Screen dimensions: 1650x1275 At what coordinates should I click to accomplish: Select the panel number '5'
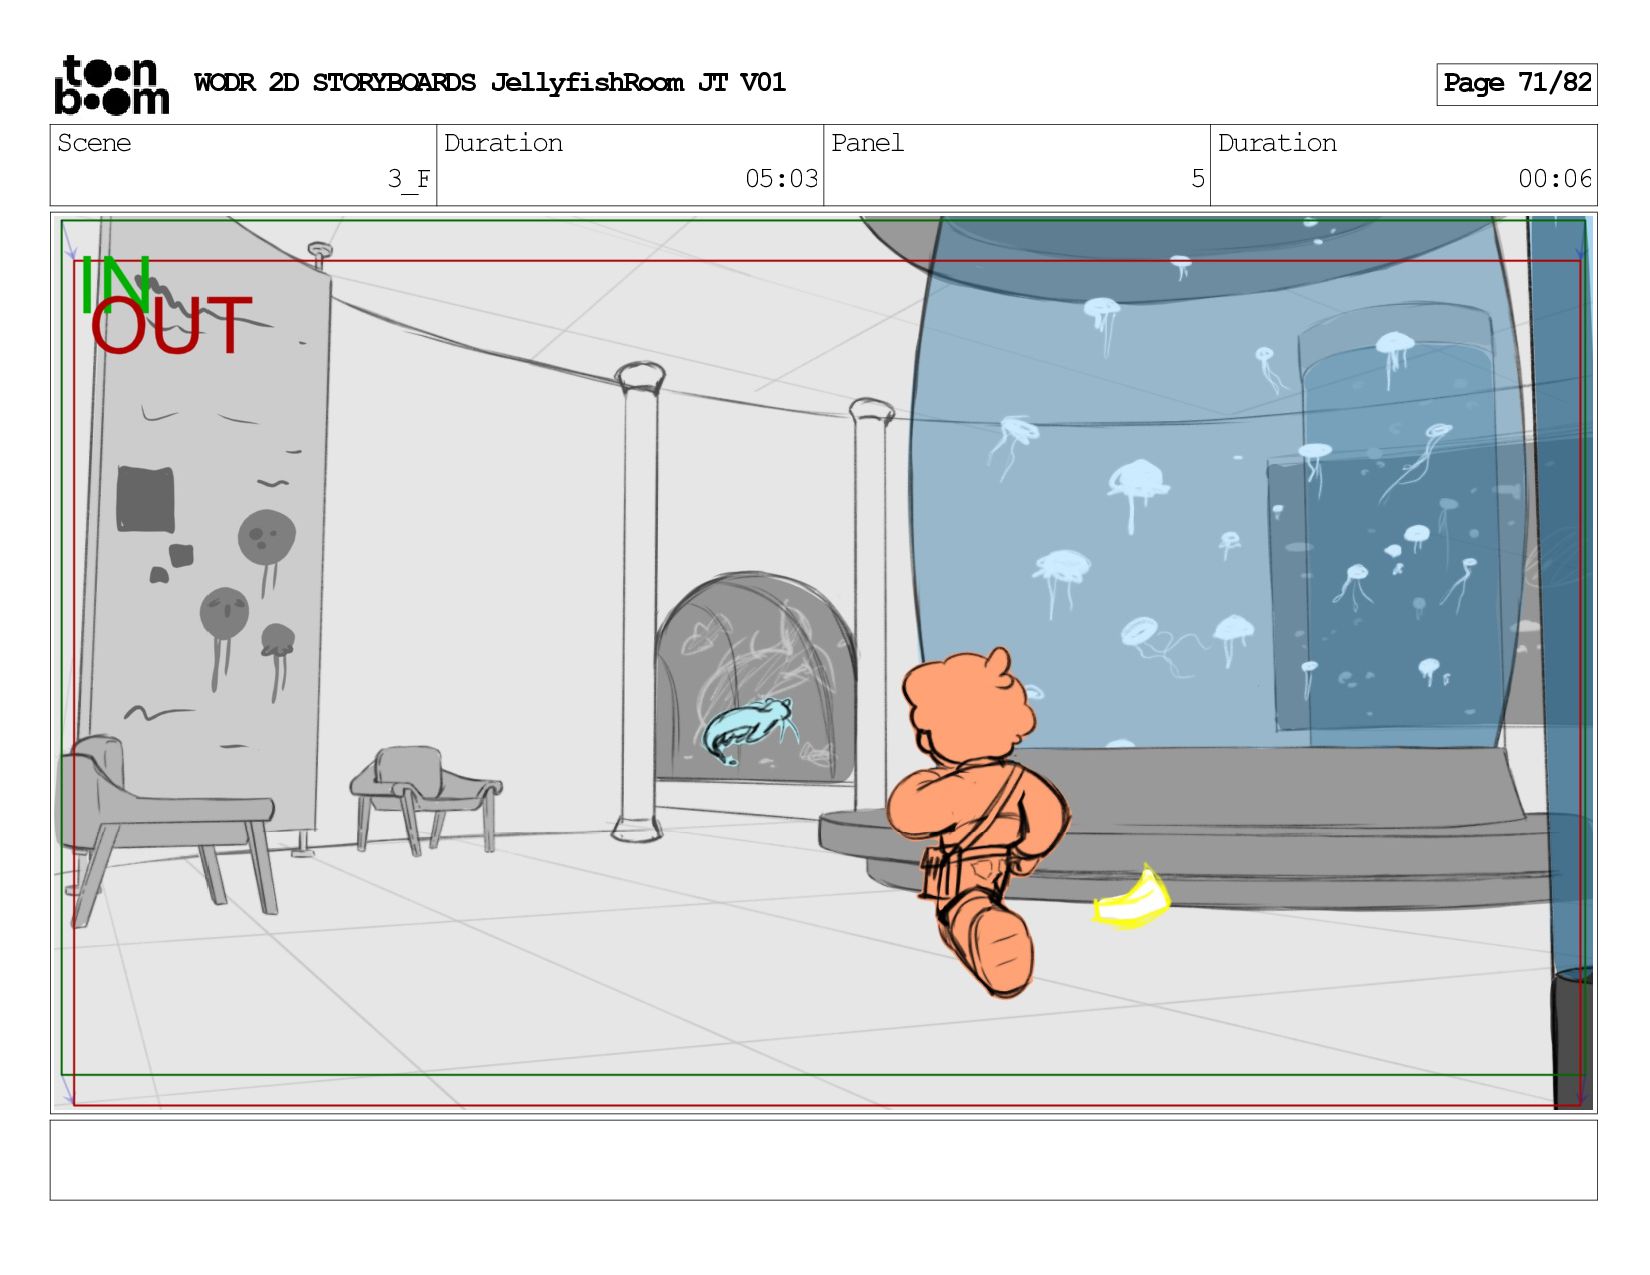pyautogui.click(x=1198, y=179)
